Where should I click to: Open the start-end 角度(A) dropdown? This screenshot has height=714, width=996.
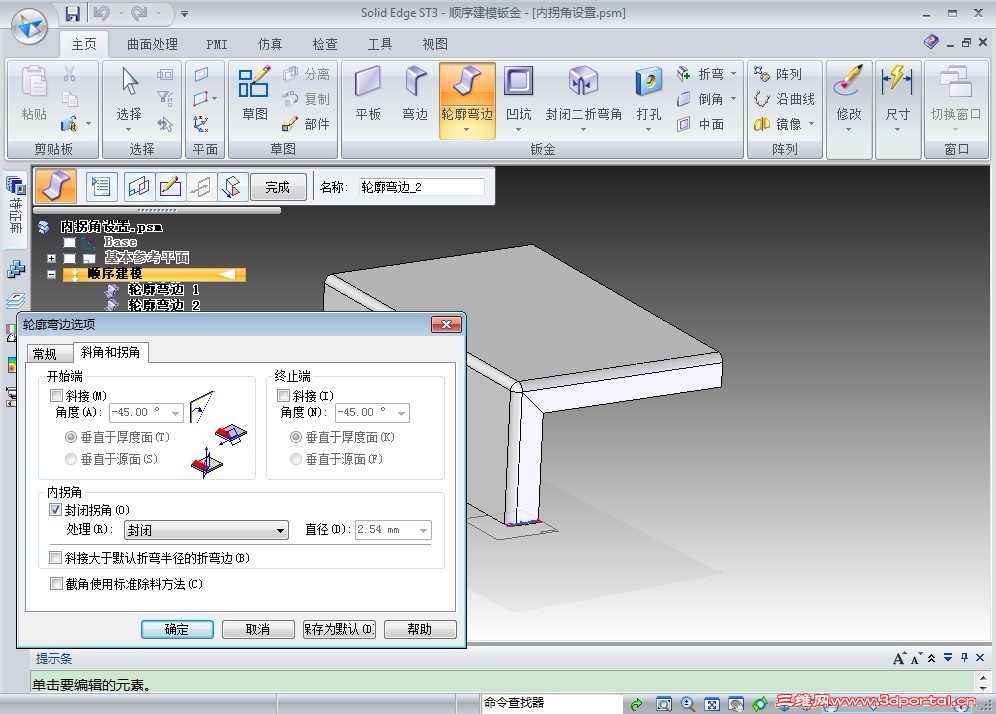click(175, 414)
